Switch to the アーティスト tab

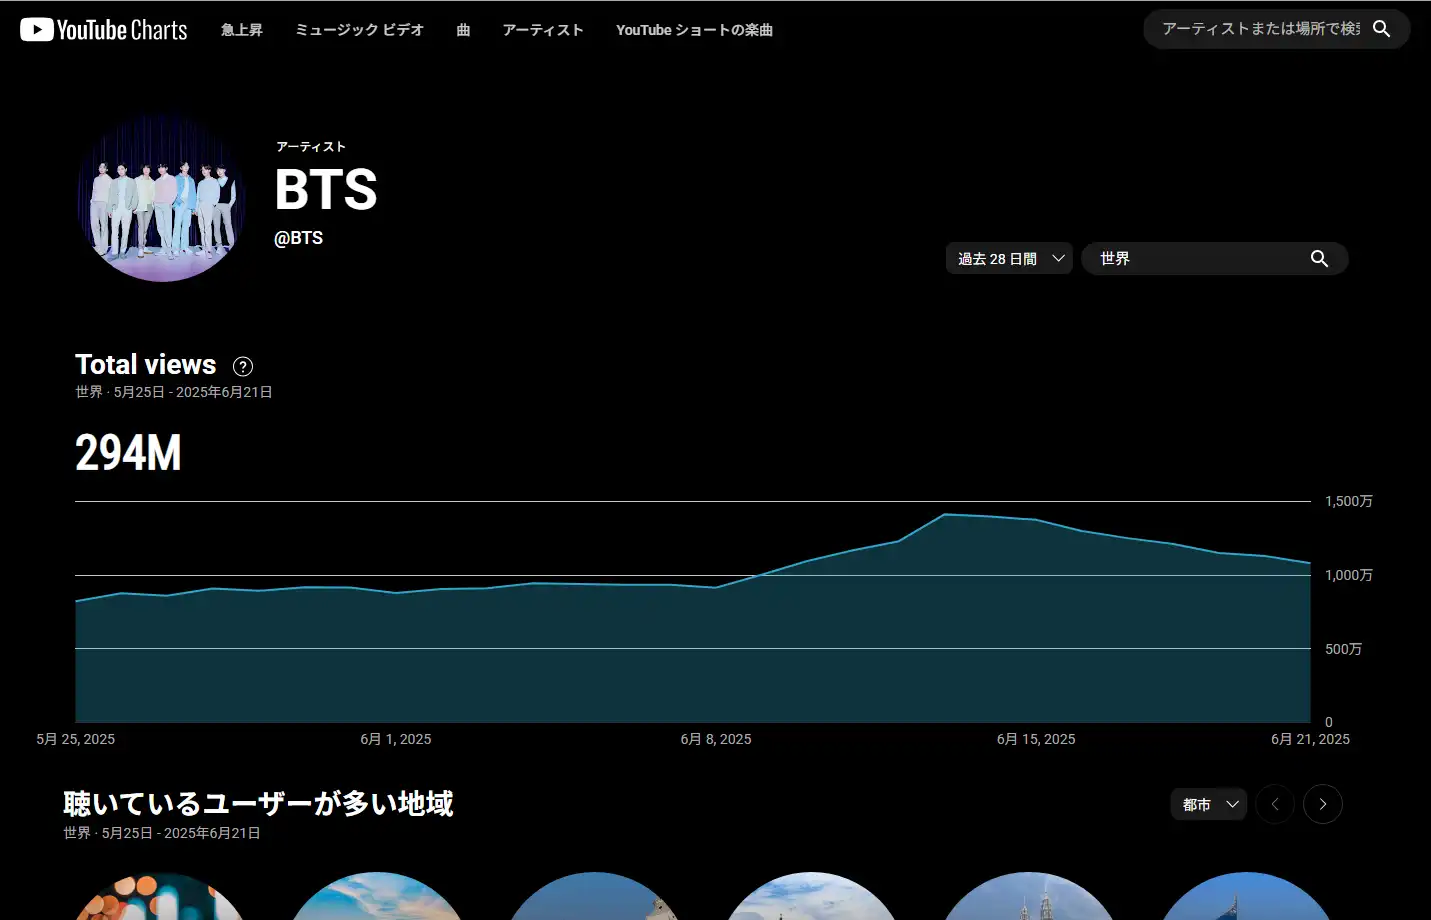click(x=543, y=30)
